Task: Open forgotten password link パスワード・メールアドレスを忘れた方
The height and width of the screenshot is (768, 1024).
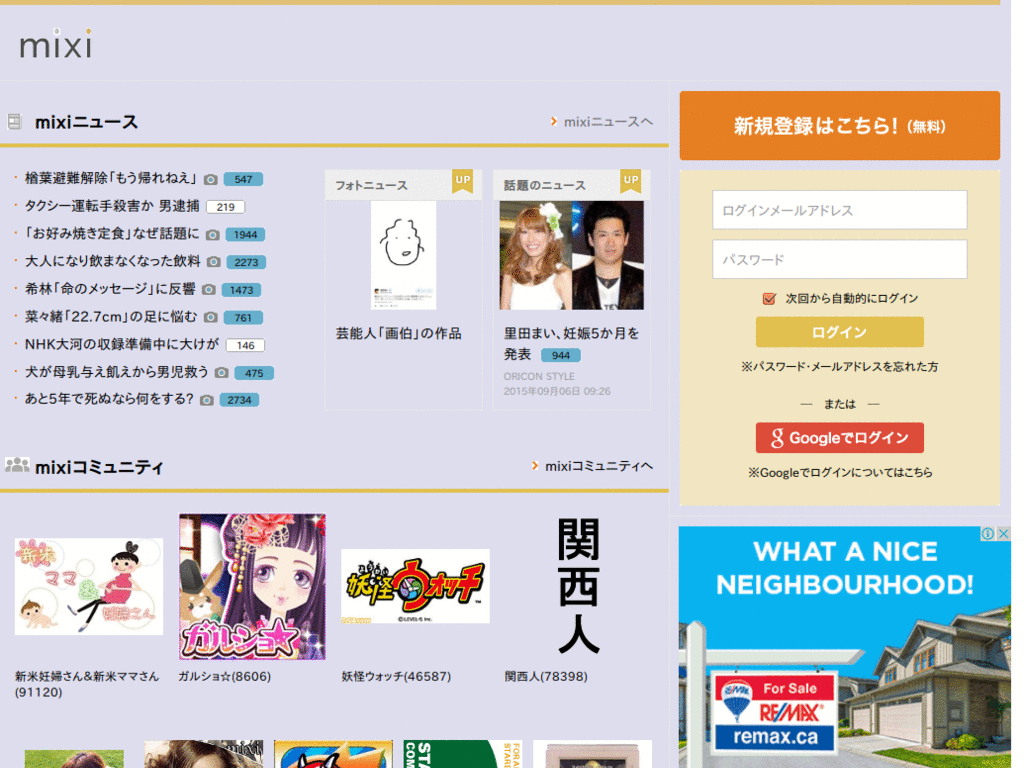Action: pyautogui.click(x=839, y=367)
